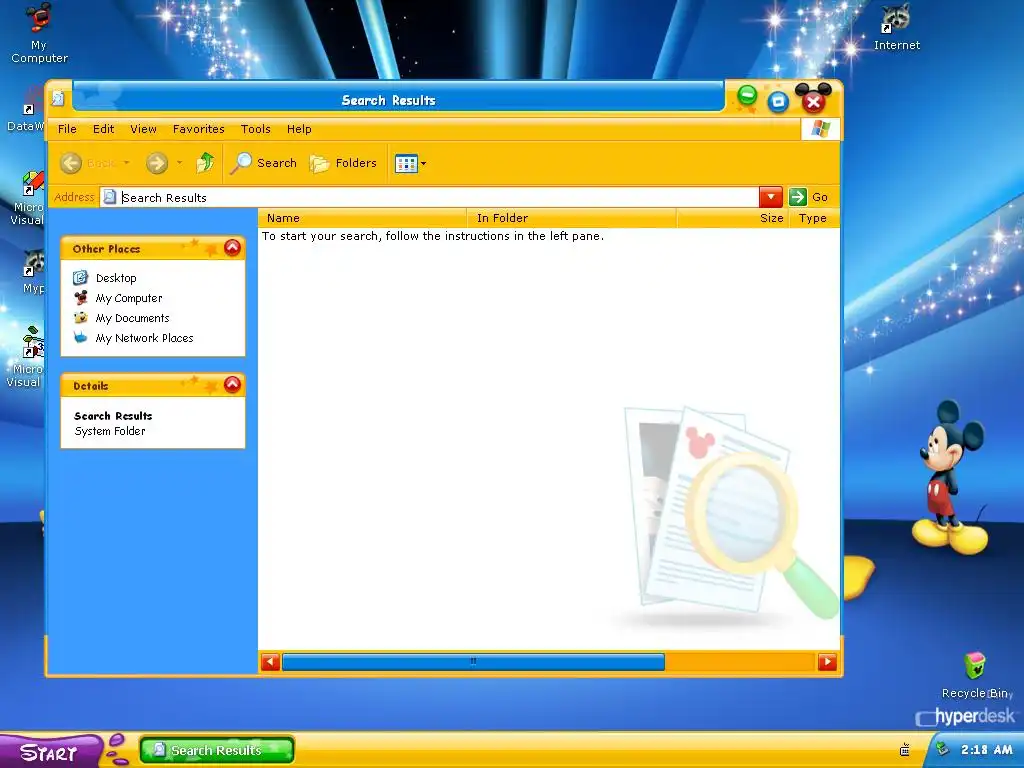Image resolution: width=1024 pixels, height=768 pixels.
Task: Click the Go button label
Action: [x=820, y=197]
